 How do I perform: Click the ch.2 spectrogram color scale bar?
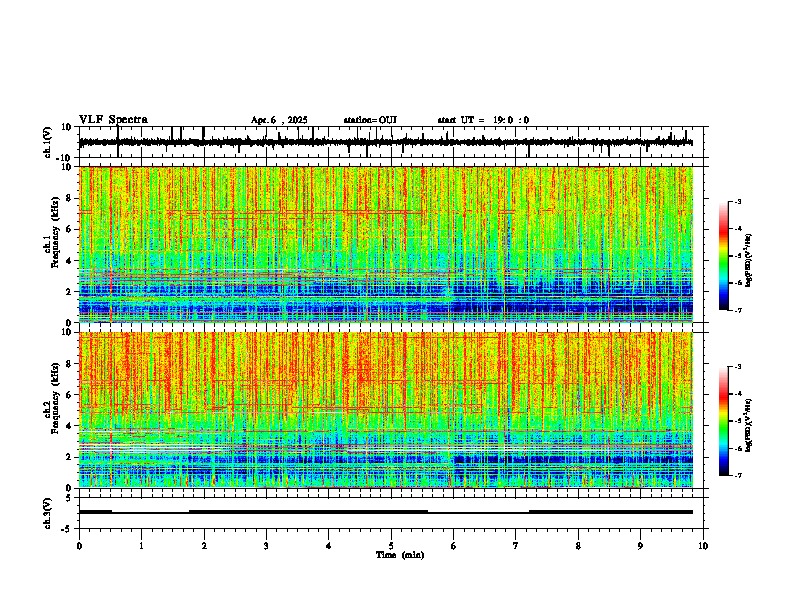pyautogui.click(x=723, y=421)
